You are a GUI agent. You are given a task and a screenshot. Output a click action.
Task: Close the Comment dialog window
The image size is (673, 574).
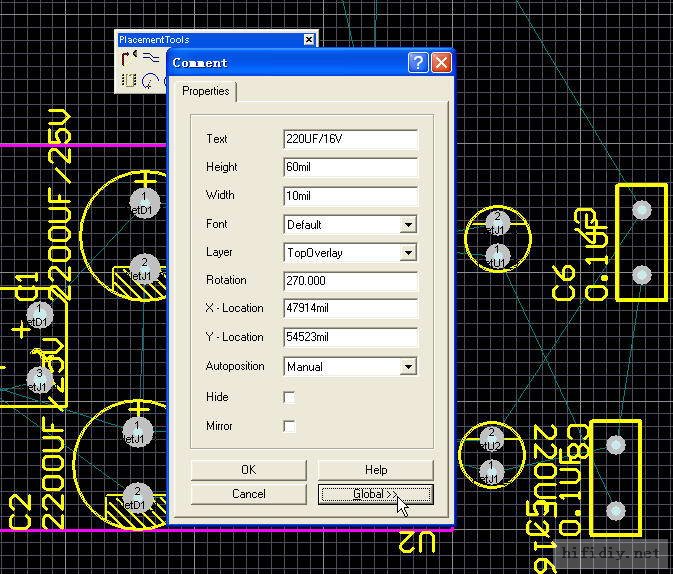440,63
